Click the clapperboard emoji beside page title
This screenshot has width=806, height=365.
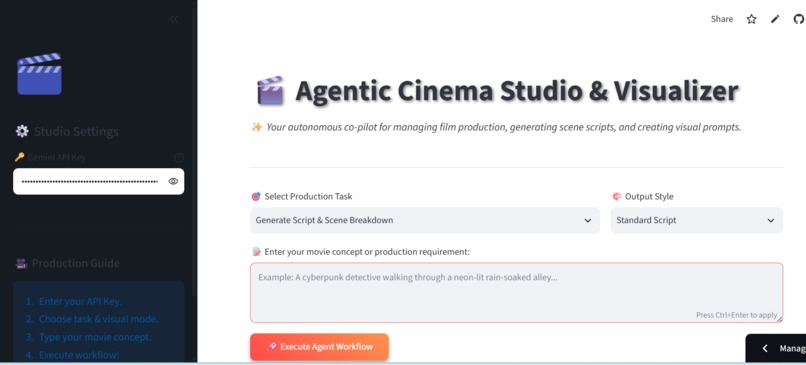(270, 91)
